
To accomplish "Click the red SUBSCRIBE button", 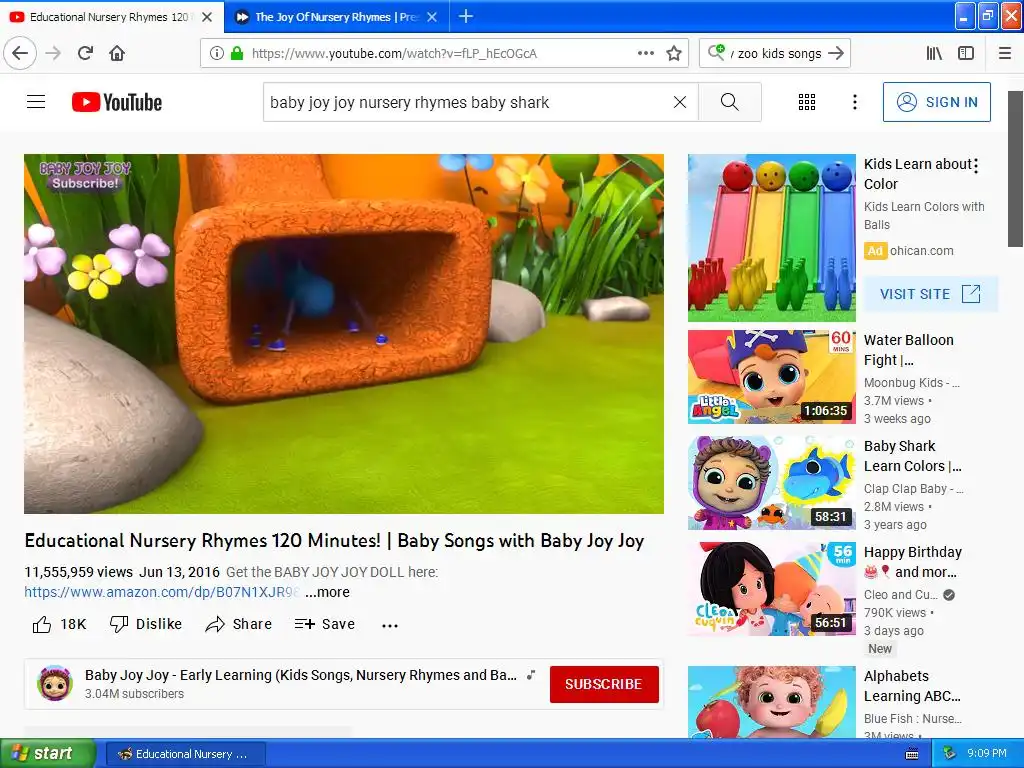I will pyautogui.click(x=603, y=684).
